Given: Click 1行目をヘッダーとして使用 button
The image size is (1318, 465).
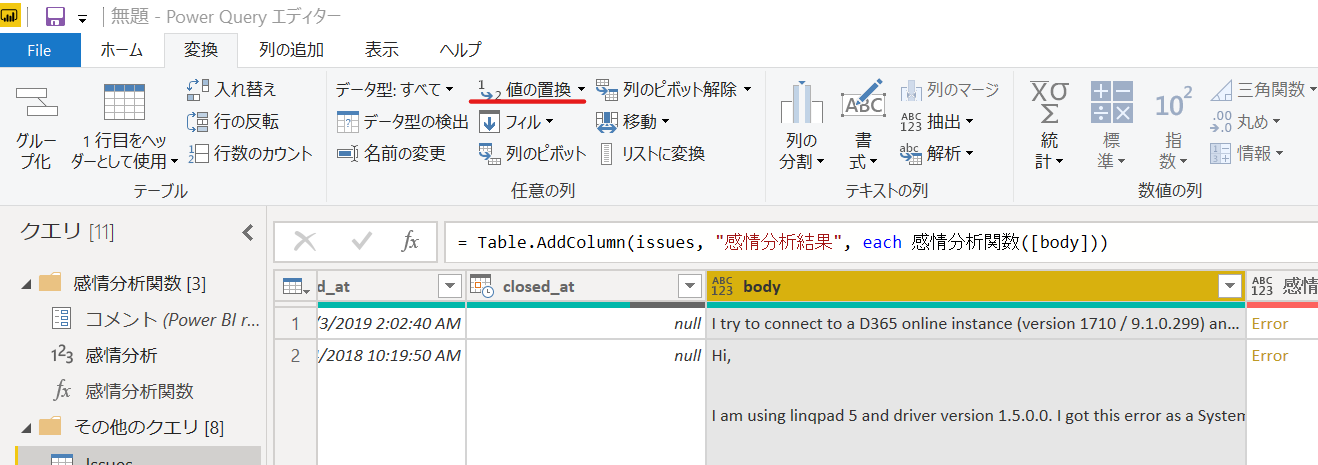Looking at the screenshot, I should [x=125, y=125].
